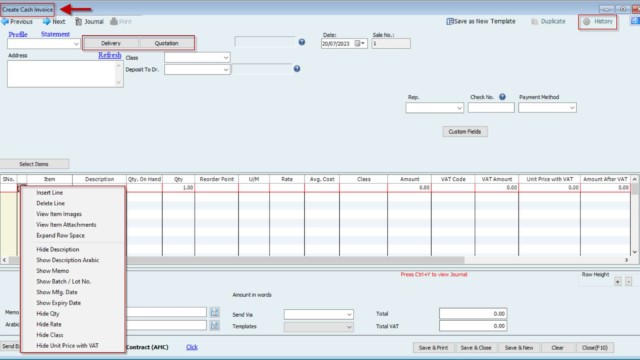Click the Avg. Cost column header

pos(322,179)
